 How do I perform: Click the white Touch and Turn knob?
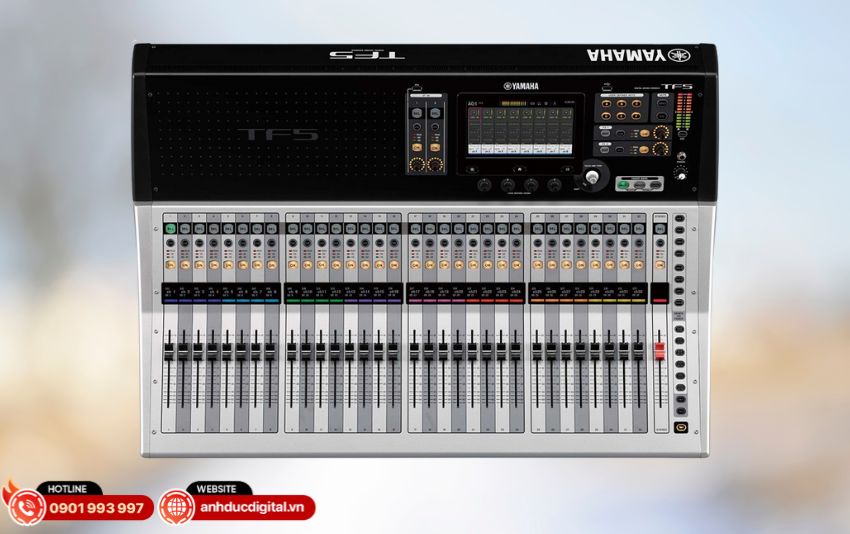click(593, 176)
